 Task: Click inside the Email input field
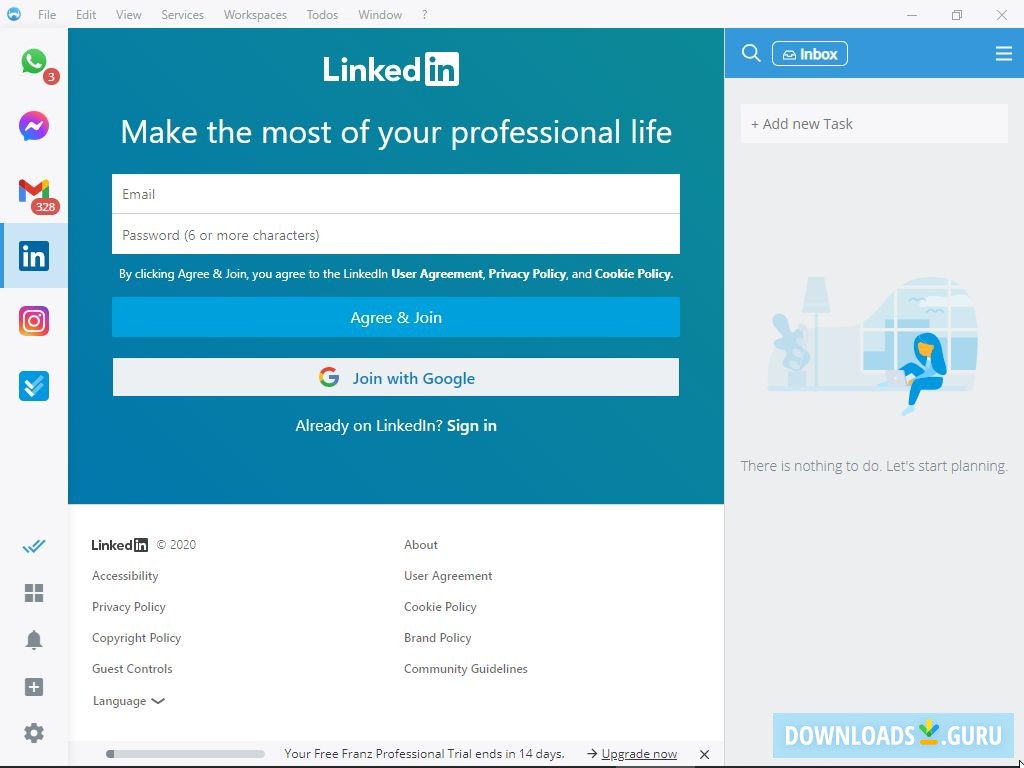(396, 193)
